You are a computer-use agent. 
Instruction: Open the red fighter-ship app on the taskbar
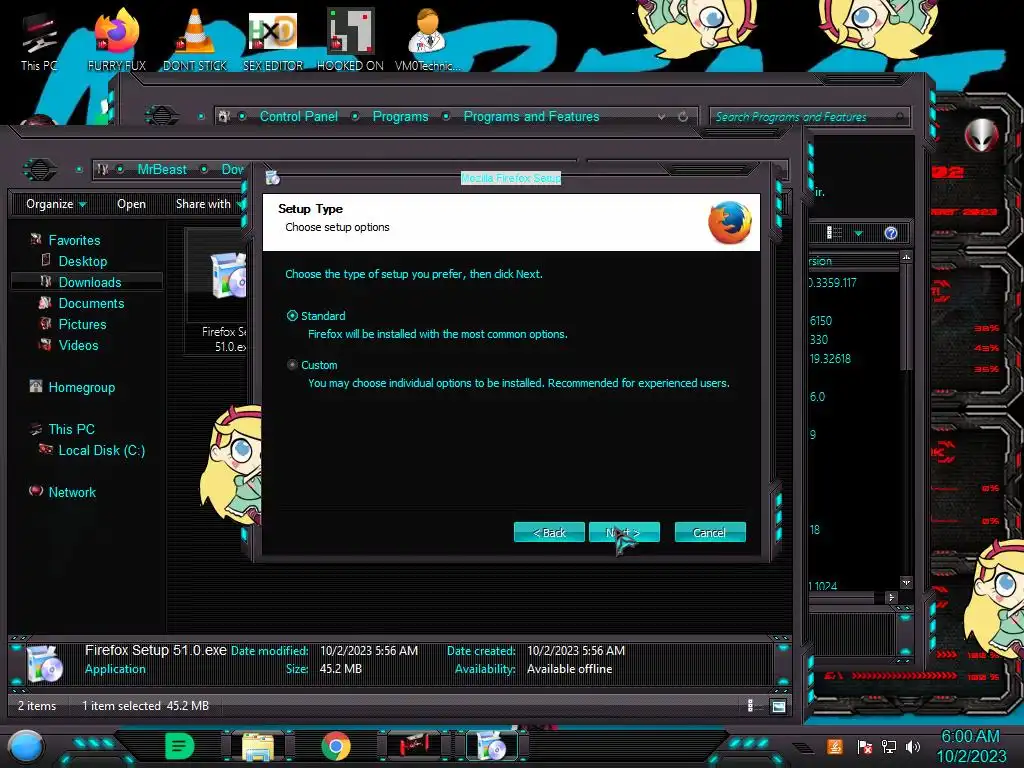[x=413, y=746]
